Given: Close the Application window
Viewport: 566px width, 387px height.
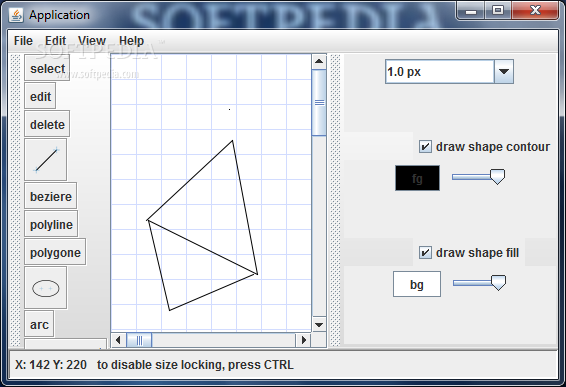Looking at the screenshot, I should point(535,10).
